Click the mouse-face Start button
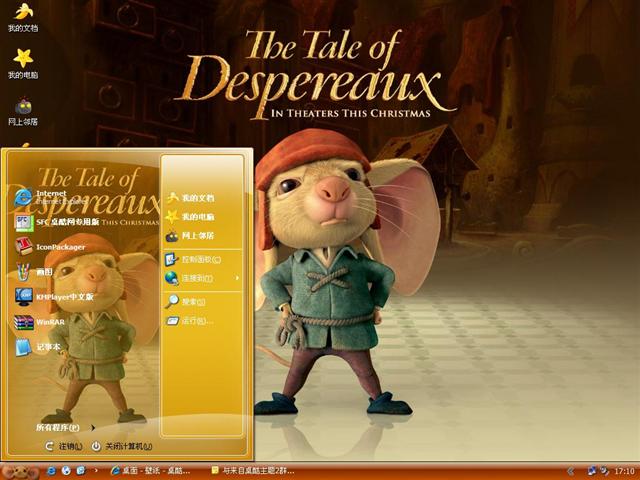 (x=20, y=472)
